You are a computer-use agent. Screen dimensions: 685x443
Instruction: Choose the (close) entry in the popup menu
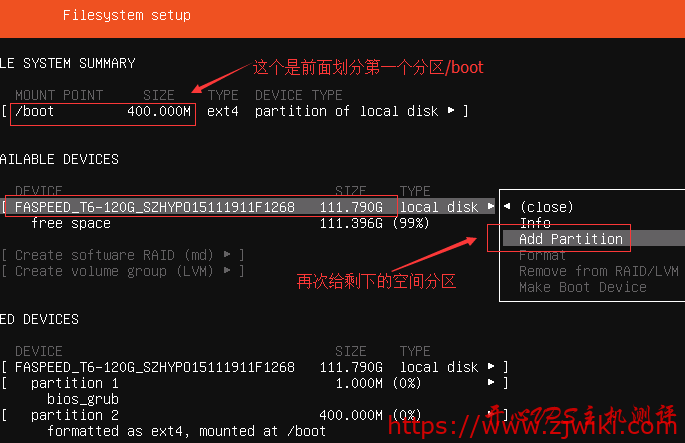pos(547,207)
